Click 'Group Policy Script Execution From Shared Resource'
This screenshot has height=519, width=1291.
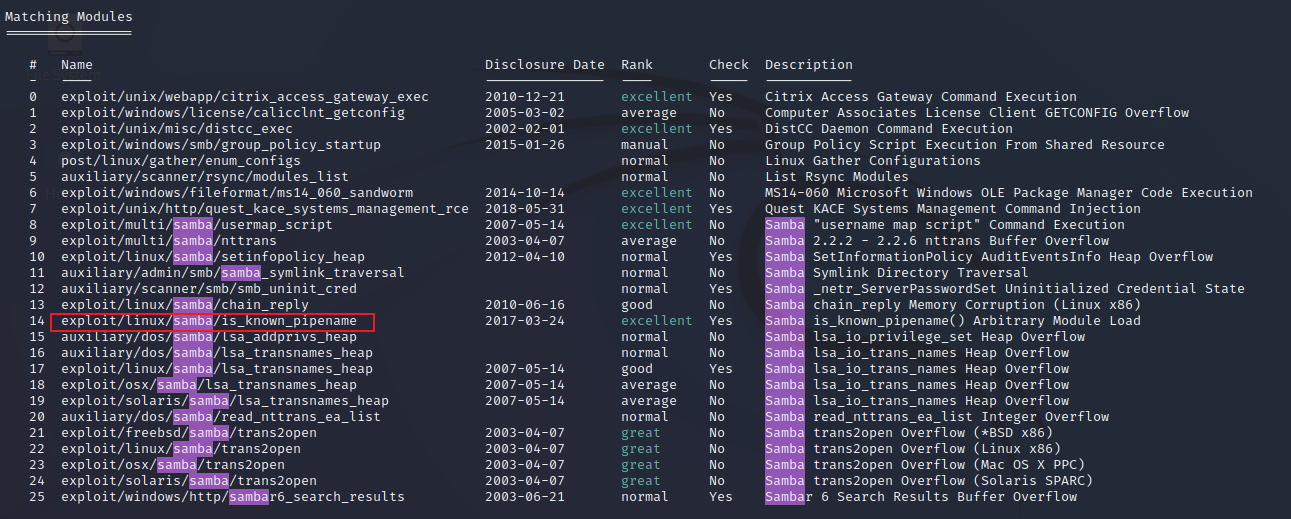(965, 145)
